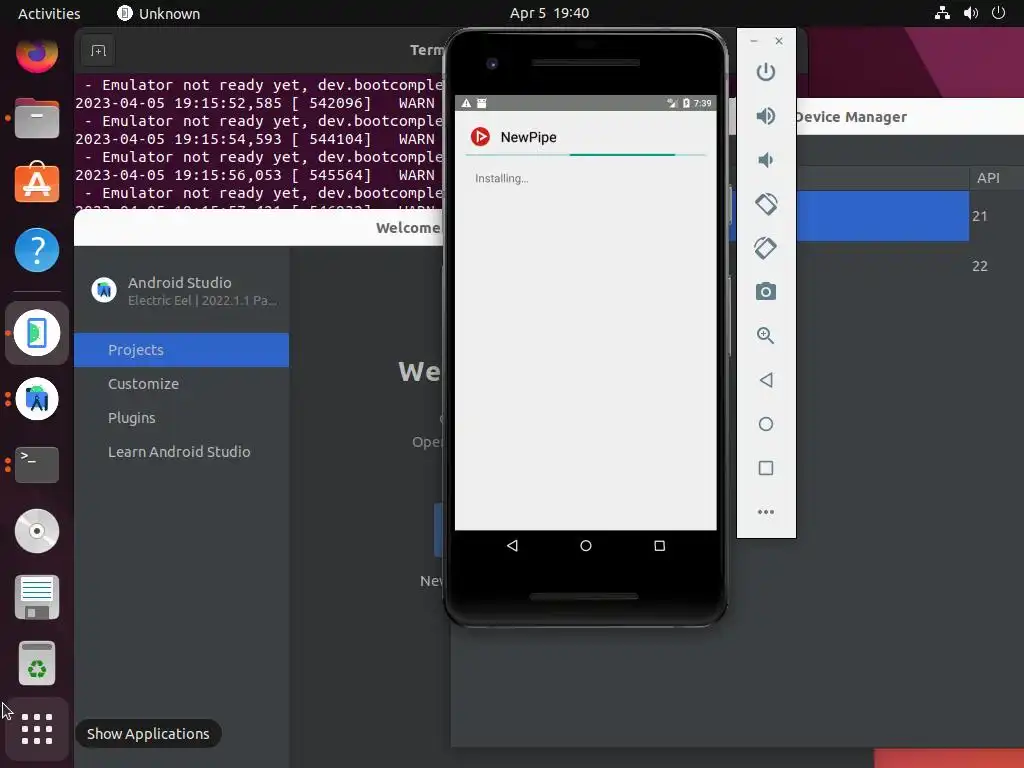Click the date and time in top bar
1024x768 pixels.
coord(549,13)
